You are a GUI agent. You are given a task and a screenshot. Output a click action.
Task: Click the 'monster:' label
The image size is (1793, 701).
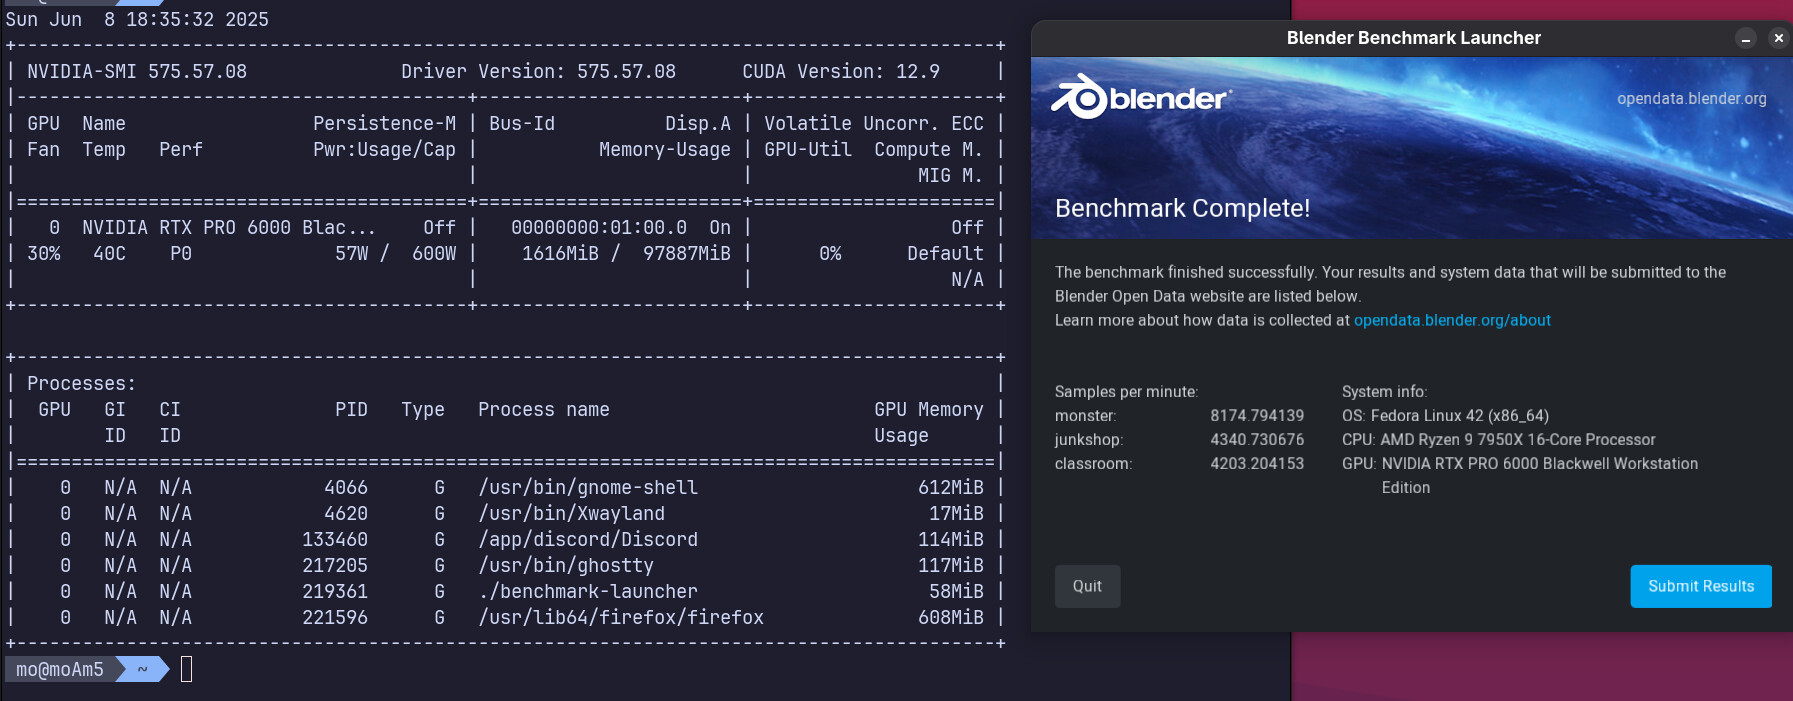(x=1085, y=416)
